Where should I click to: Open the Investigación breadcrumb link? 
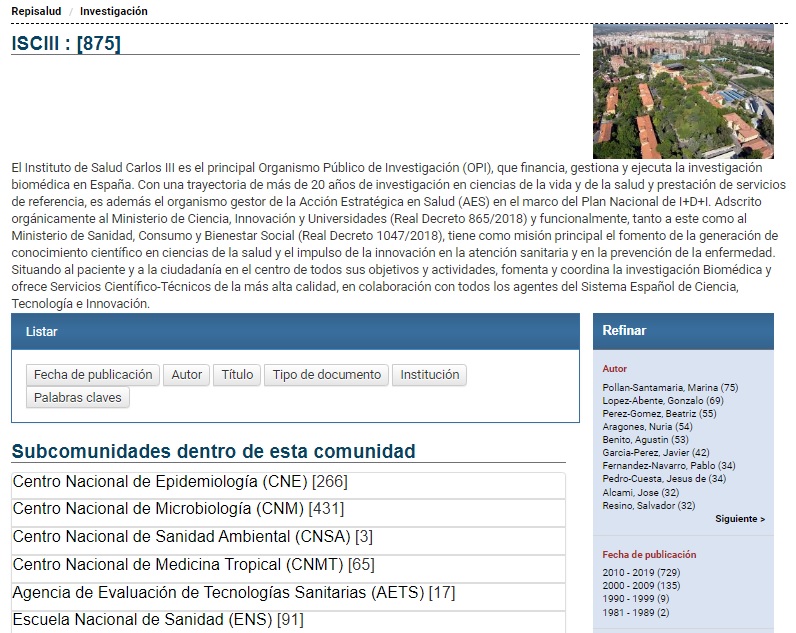click(113, 11)
